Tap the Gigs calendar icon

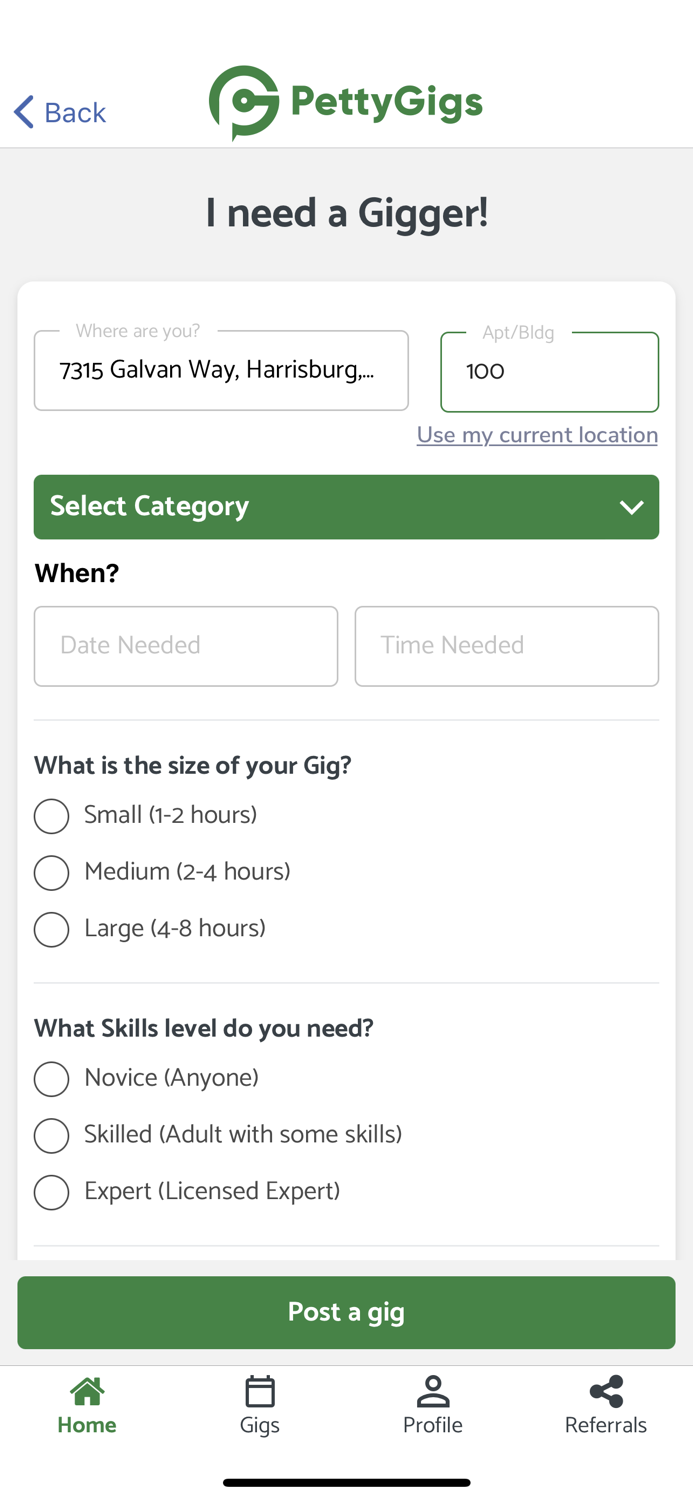[x=260, y=1391]
